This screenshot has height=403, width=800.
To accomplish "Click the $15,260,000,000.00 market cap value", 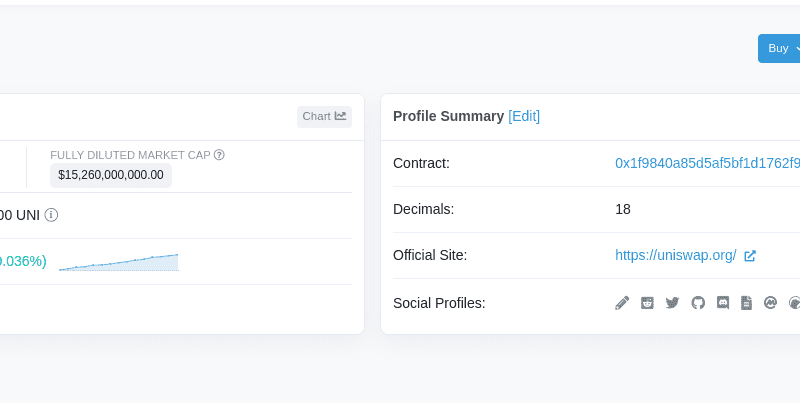I will (x=111, y=175).
